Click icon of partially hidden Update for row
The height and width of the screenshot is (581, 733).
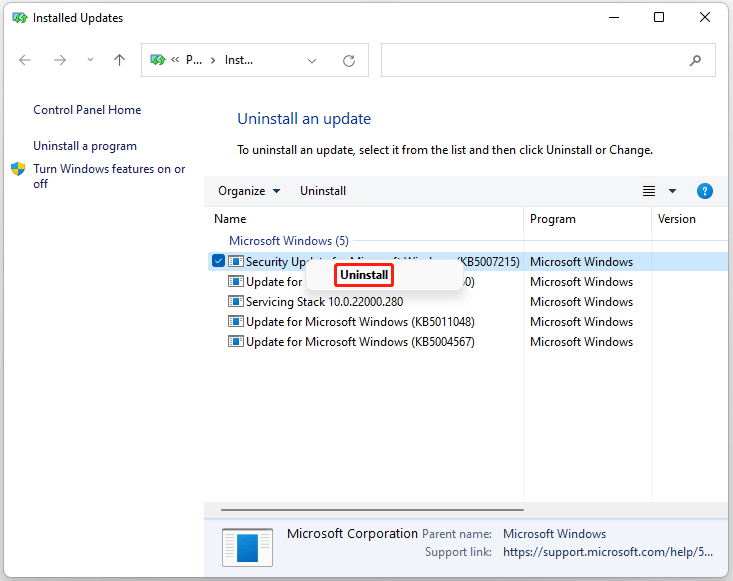(236, 281)
